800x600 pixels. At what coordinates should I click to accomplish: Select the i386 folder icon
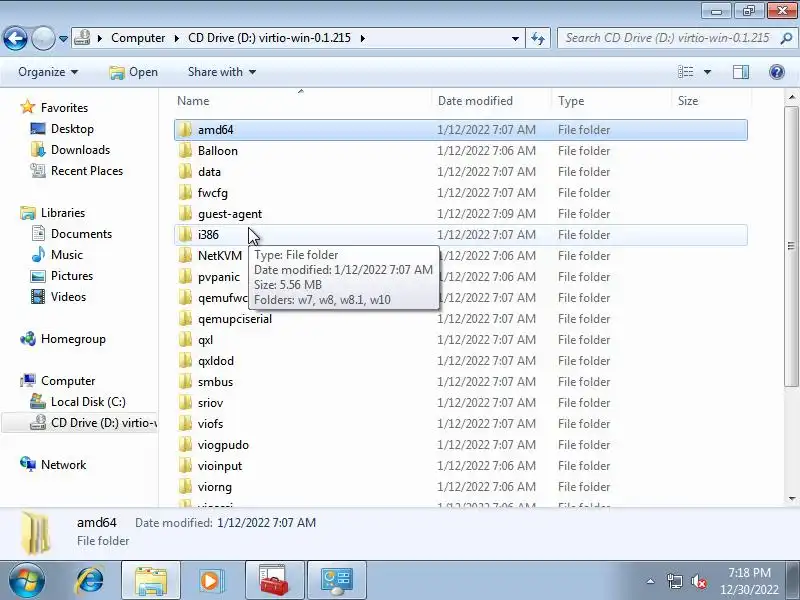pyautogui.click(x=185, y=234)
